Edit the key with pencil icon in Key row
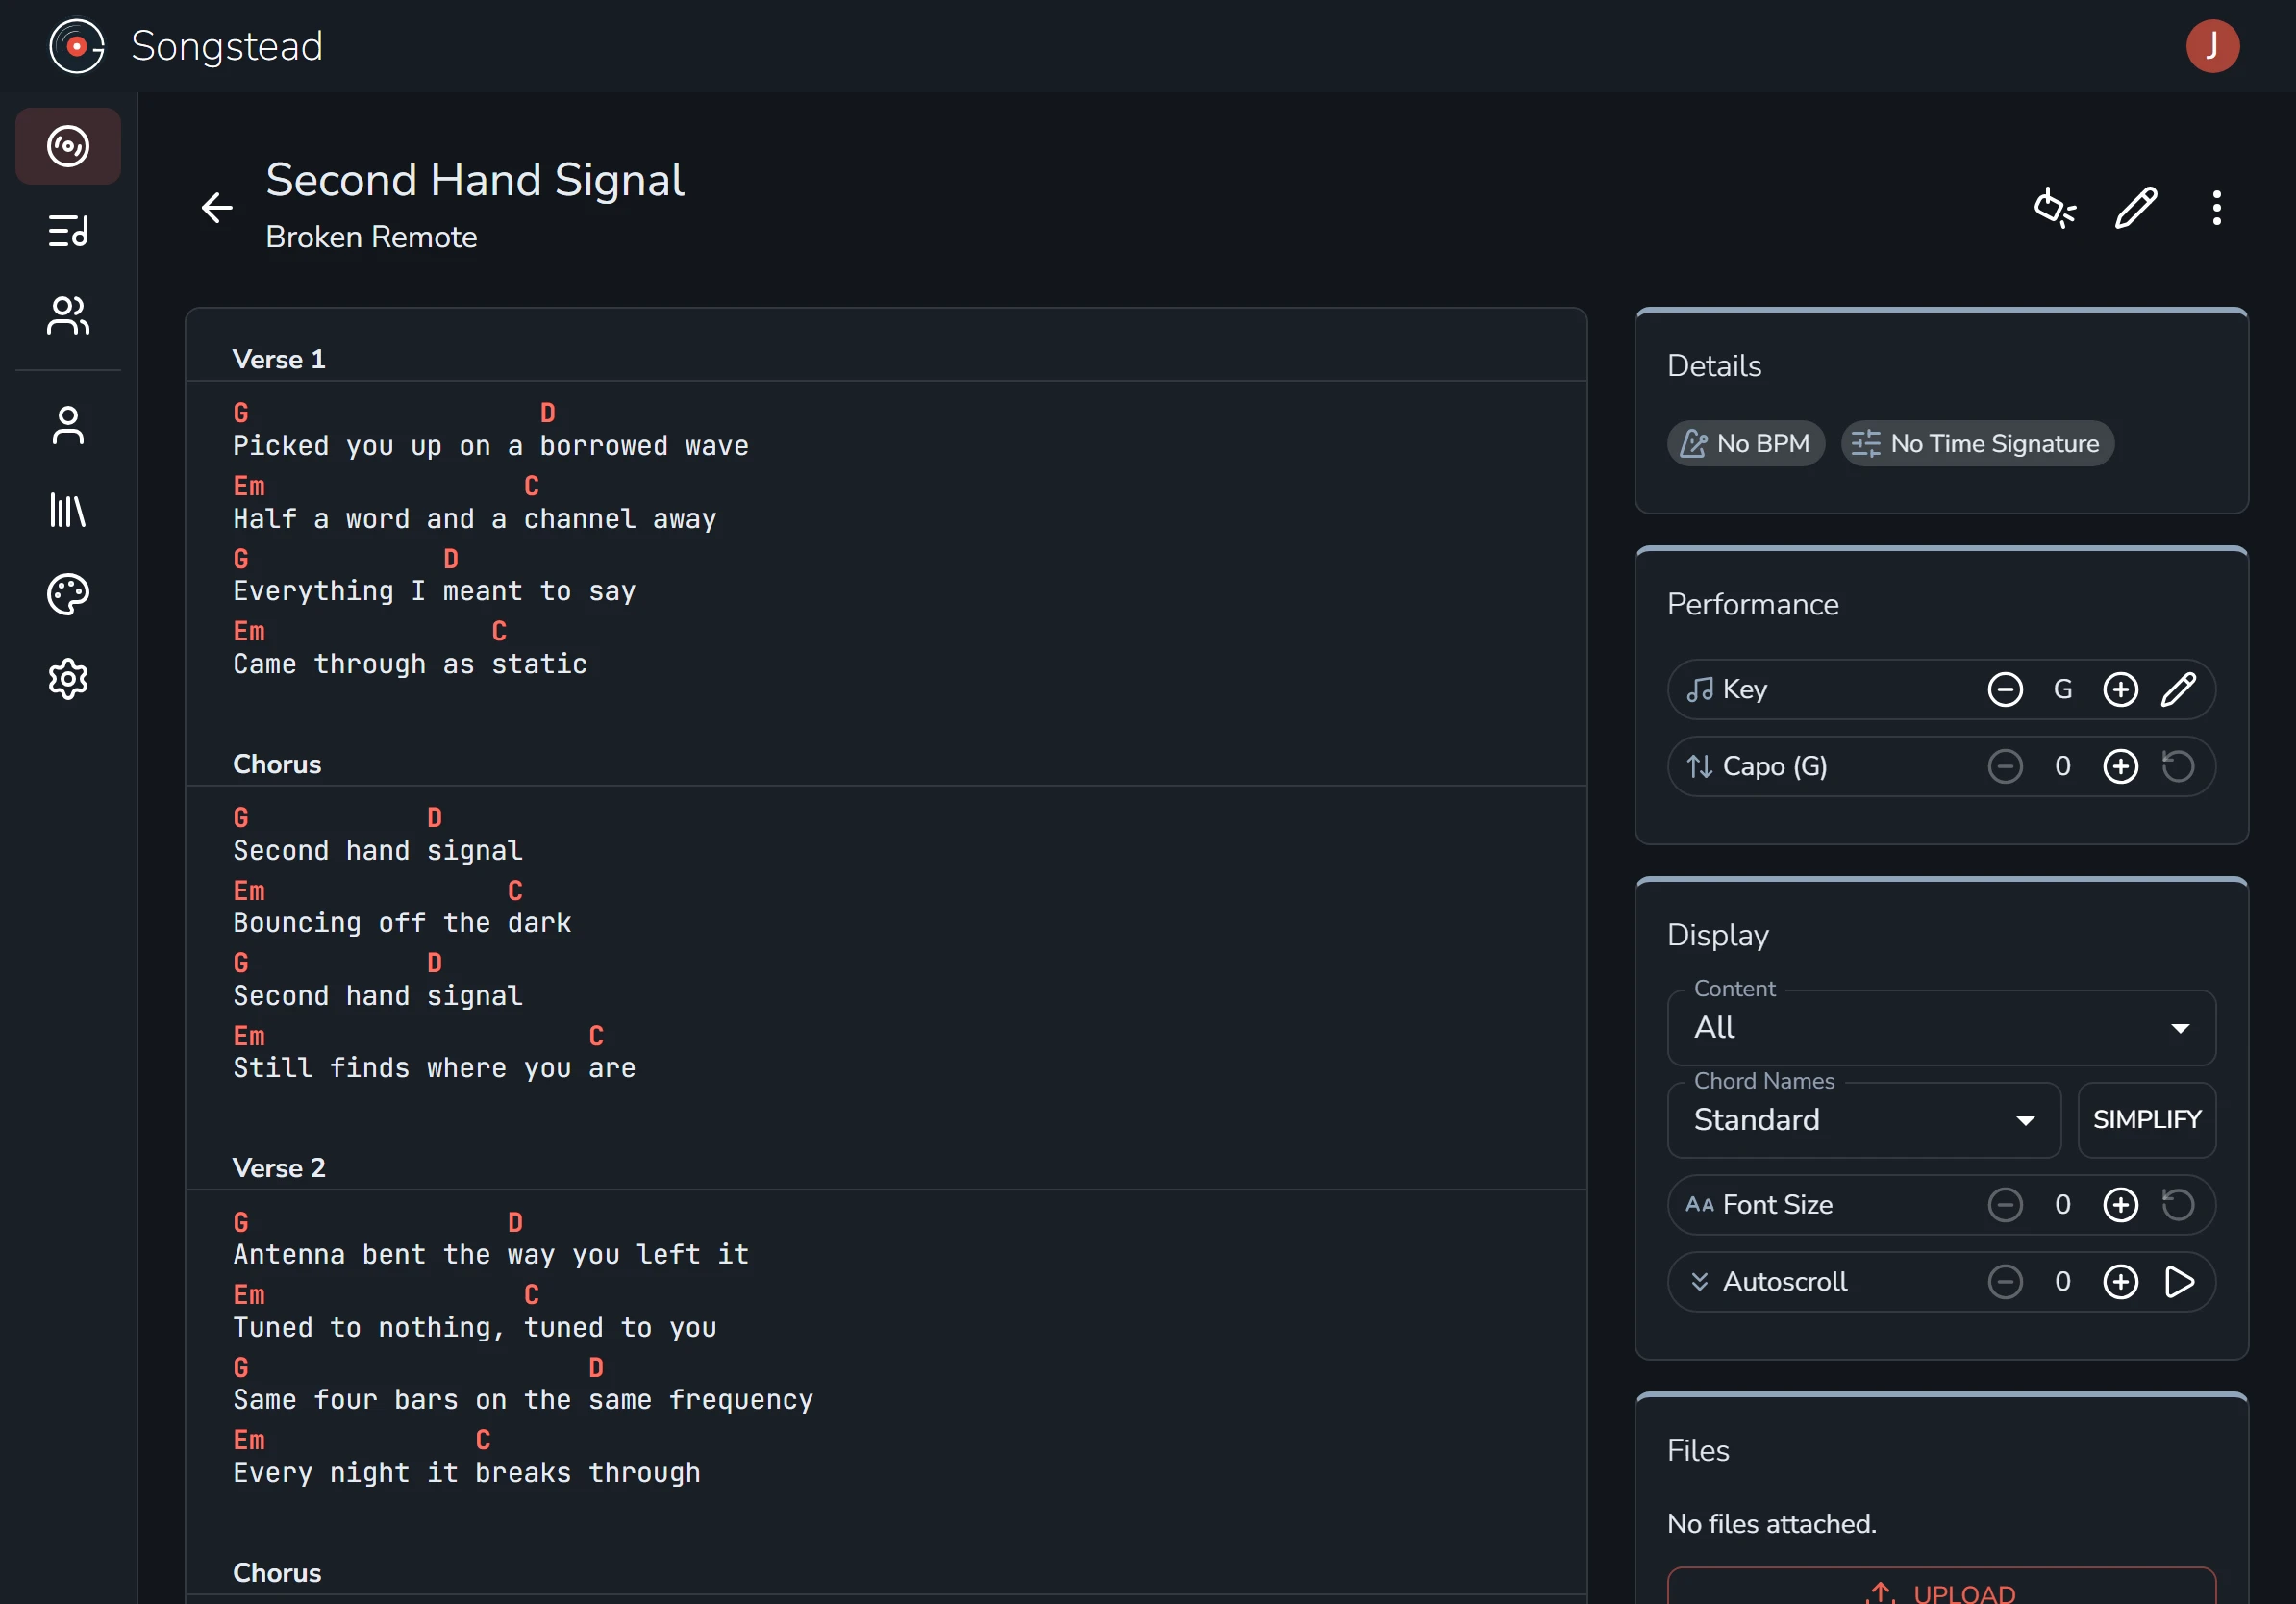Screen dimensions: 2296x1604 coord(2178,689)
